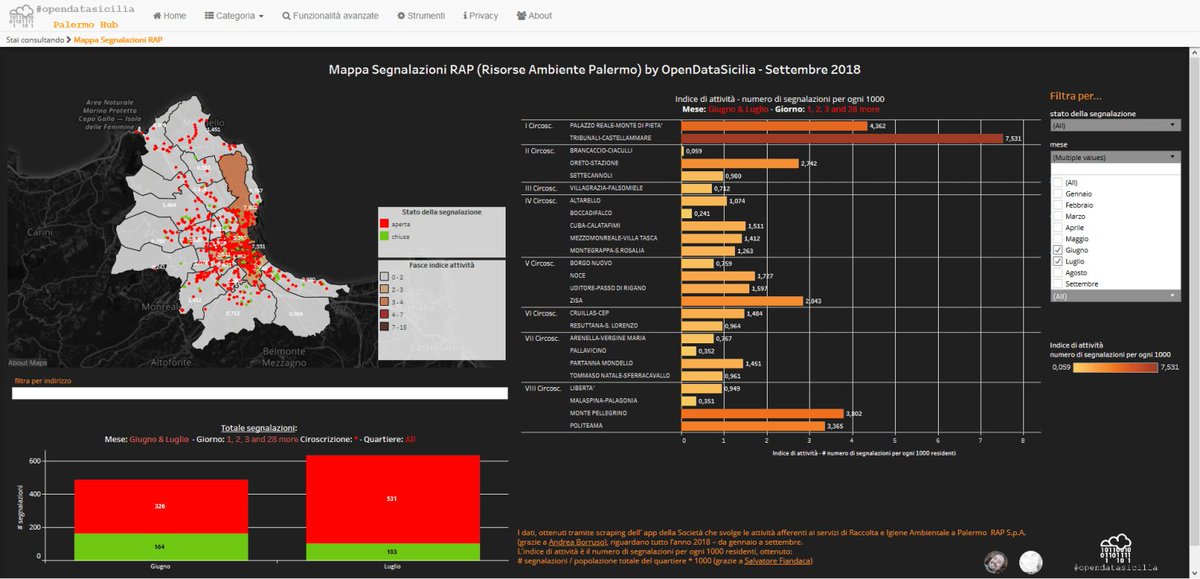Click the opendatasicilia Palermo Hub logo
The height and width of the screenshot is (579, 1200).
pyautogui.click(x=70, y=15)
